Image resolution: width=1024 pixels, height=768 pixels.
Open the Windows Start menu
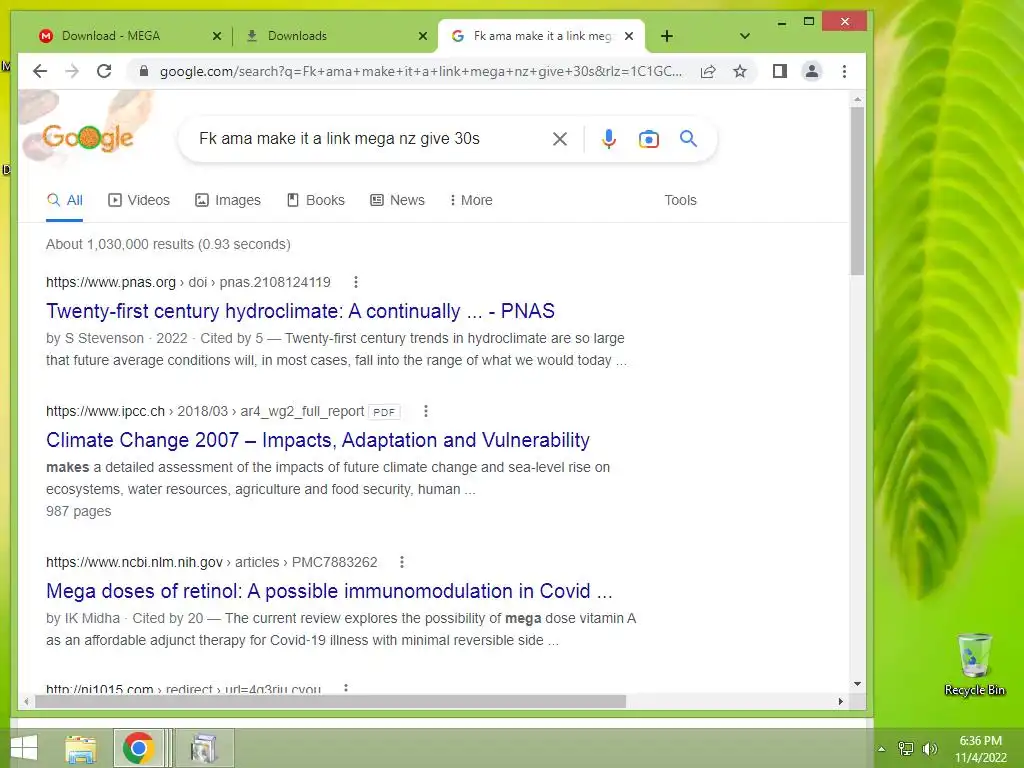pos(24,748)
